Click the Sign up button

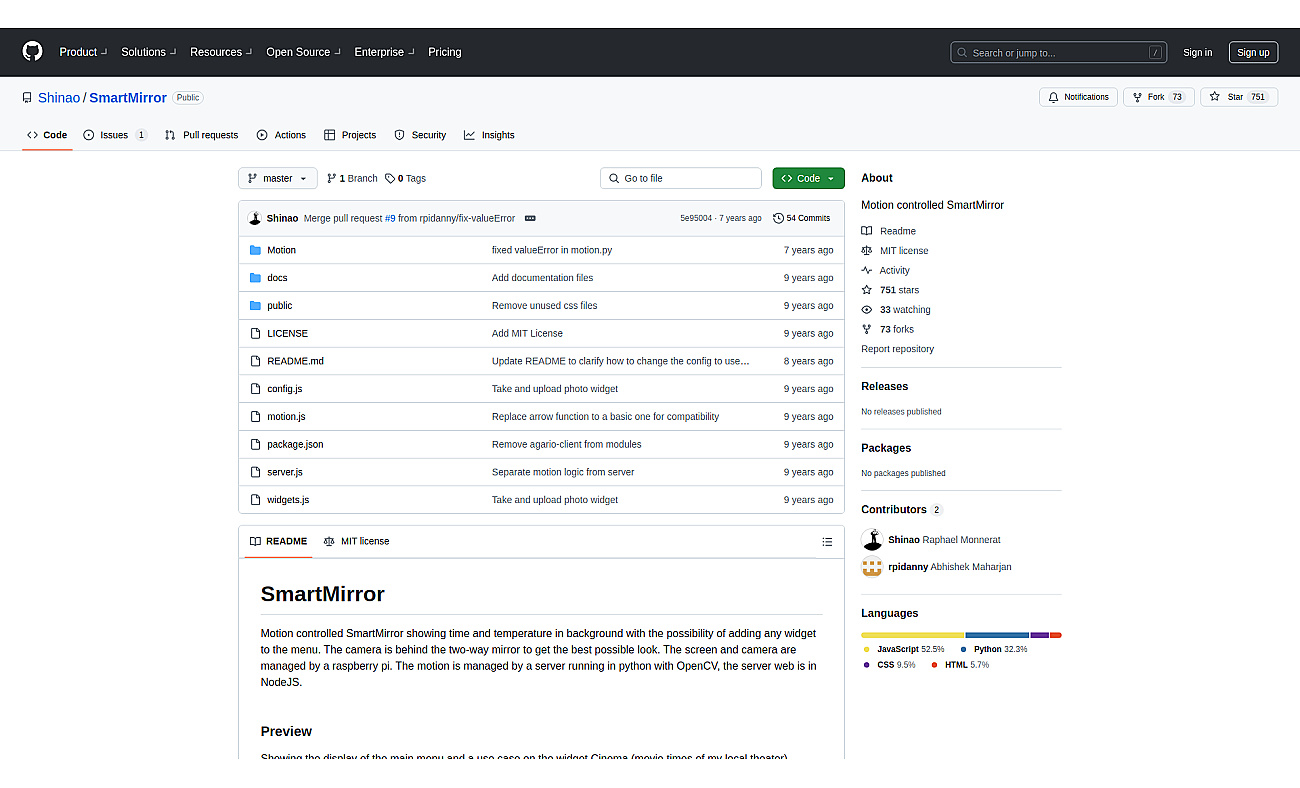(x=1252, y=52)
